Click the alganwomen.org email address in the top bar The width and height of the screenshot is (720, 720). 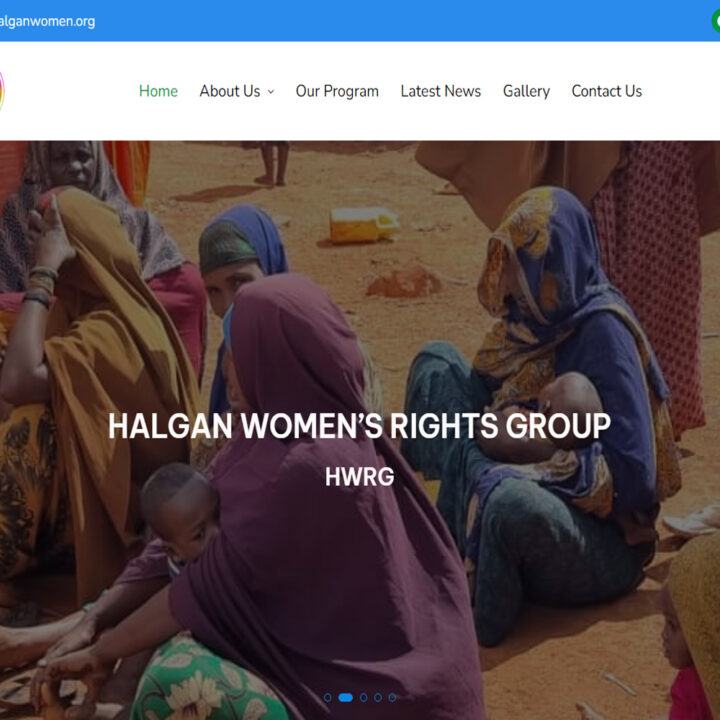tap(47, 22)
